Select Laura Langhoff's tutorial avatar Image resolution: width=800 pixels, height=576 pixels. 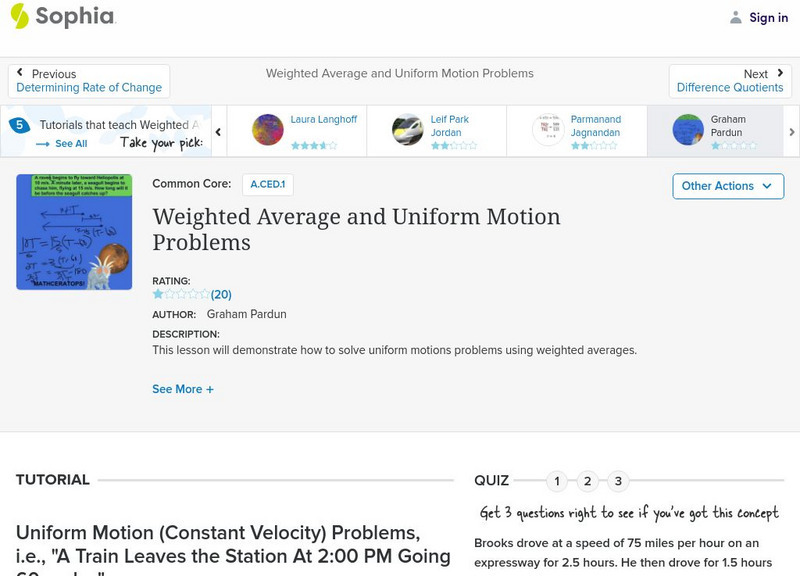coord(268,130)
